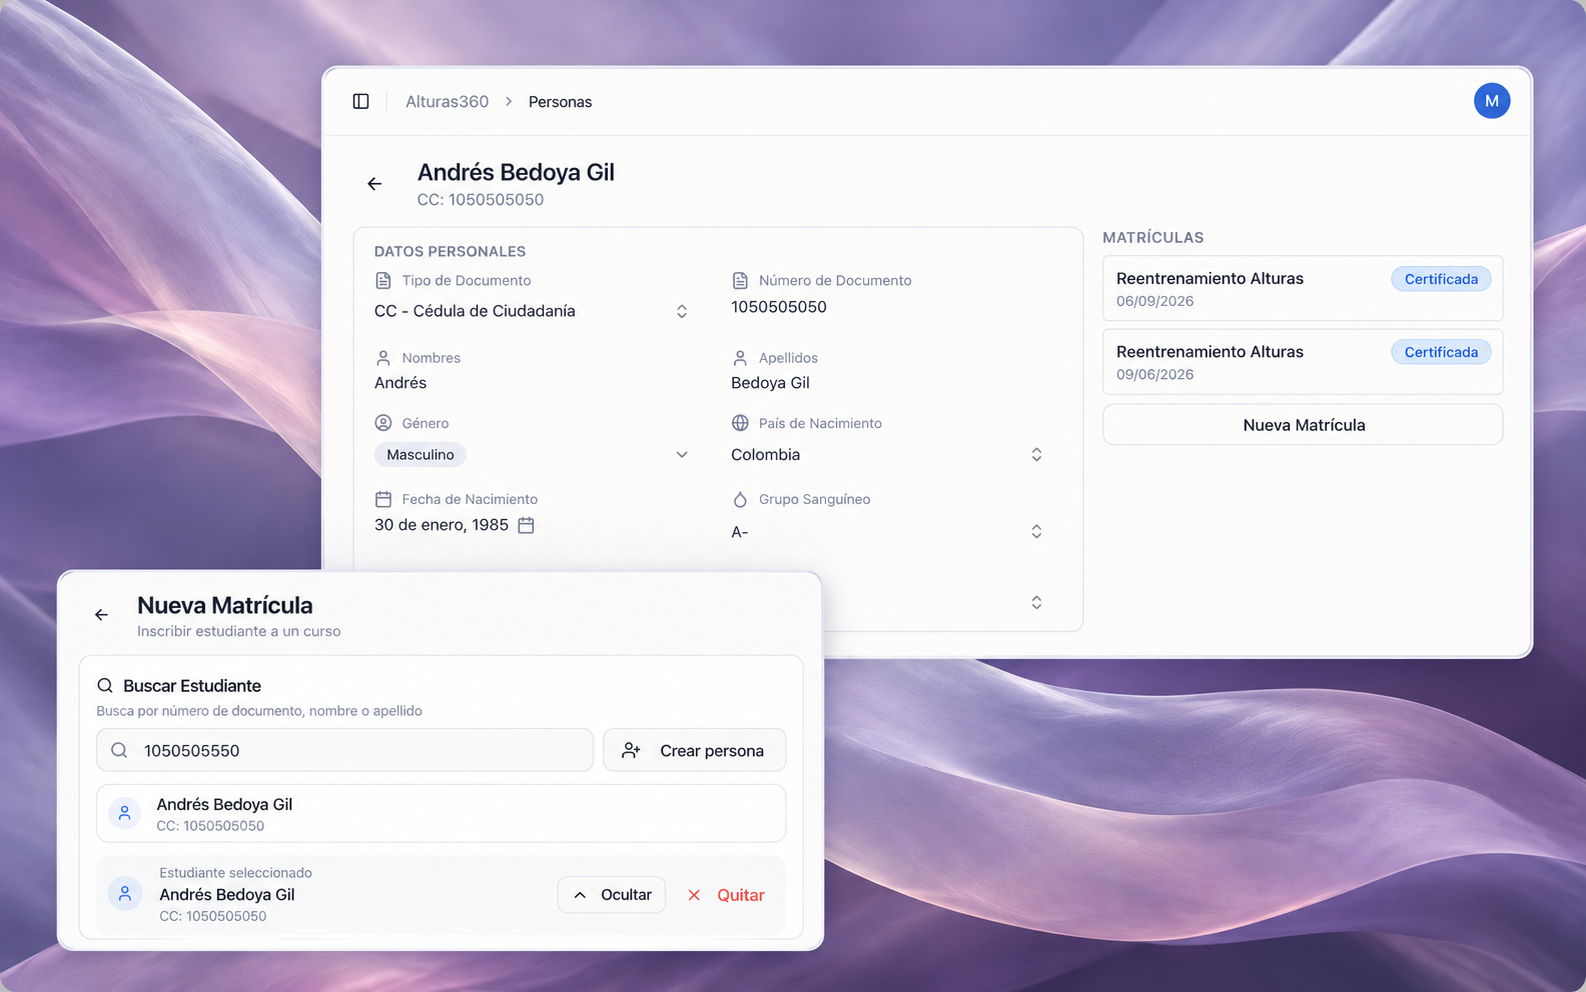Click the Masculino gender chip

pyautogui.click(x=420, y=455)
